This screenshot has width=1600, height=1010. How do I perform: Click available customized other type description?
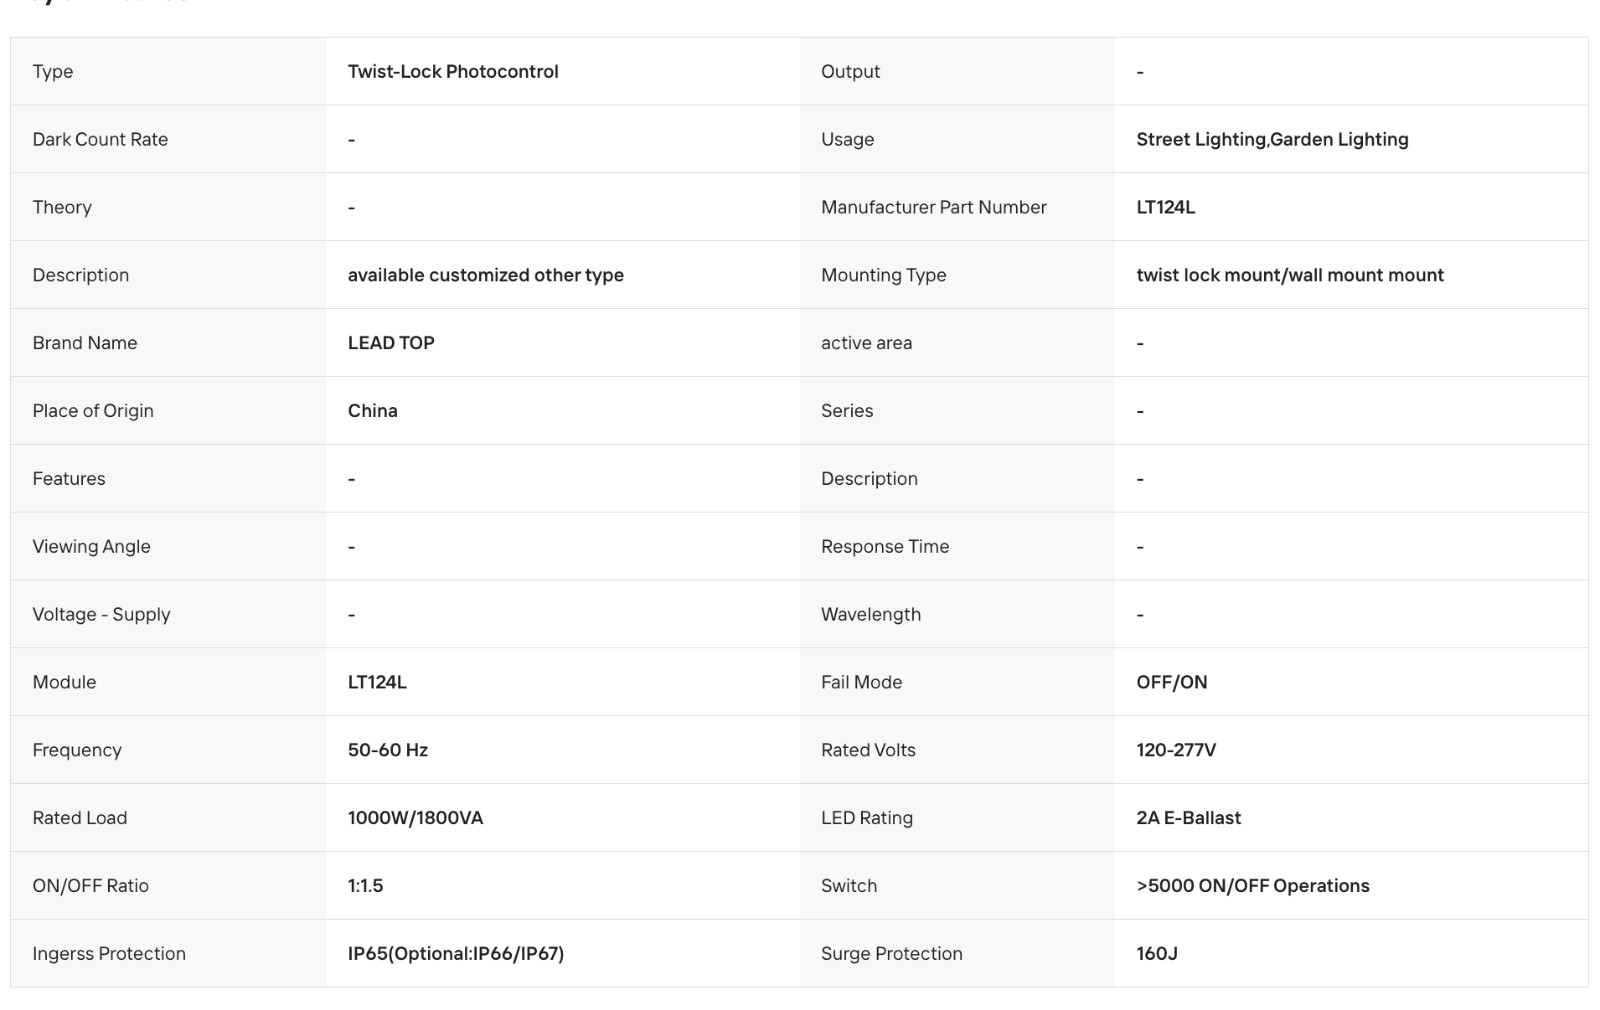[485, 275]
